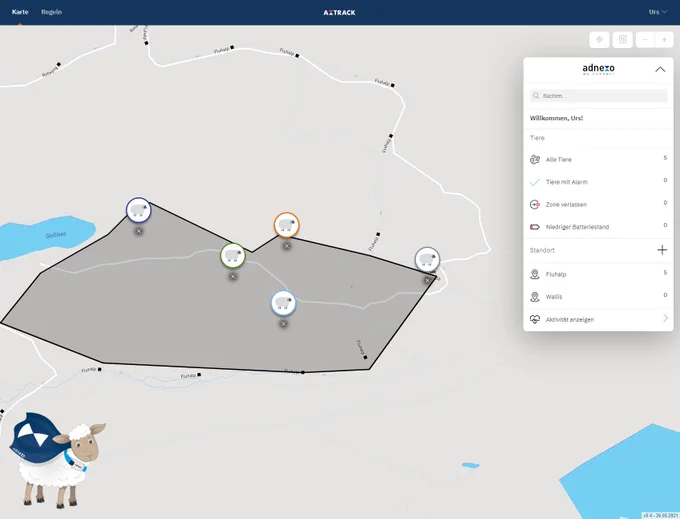Add a new Standort with plus
The height and width of the screenshot is (519, 680).
pyautogui.click(x=662, y=250)
